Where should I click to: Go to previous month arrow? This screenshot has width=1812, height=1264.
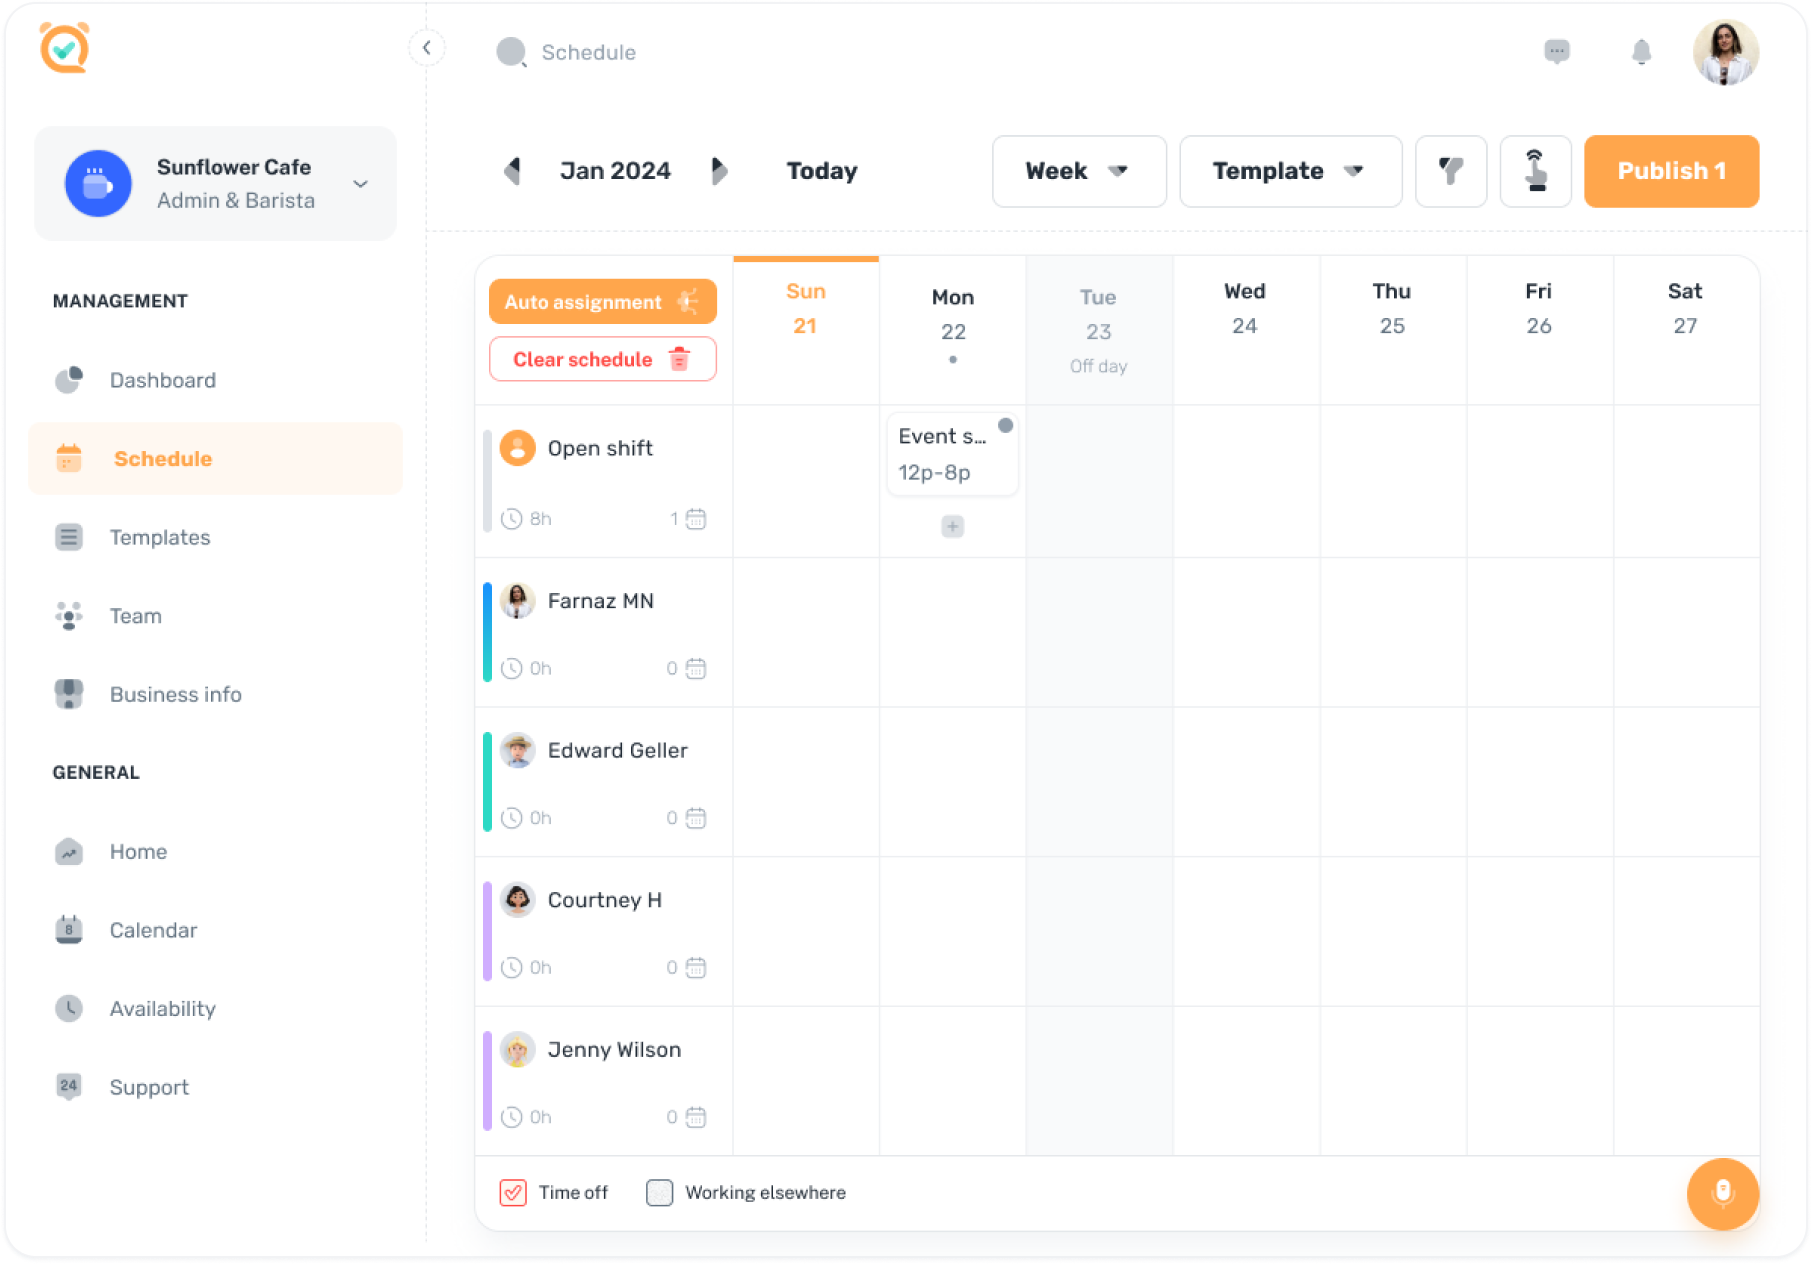pos(512,171)
